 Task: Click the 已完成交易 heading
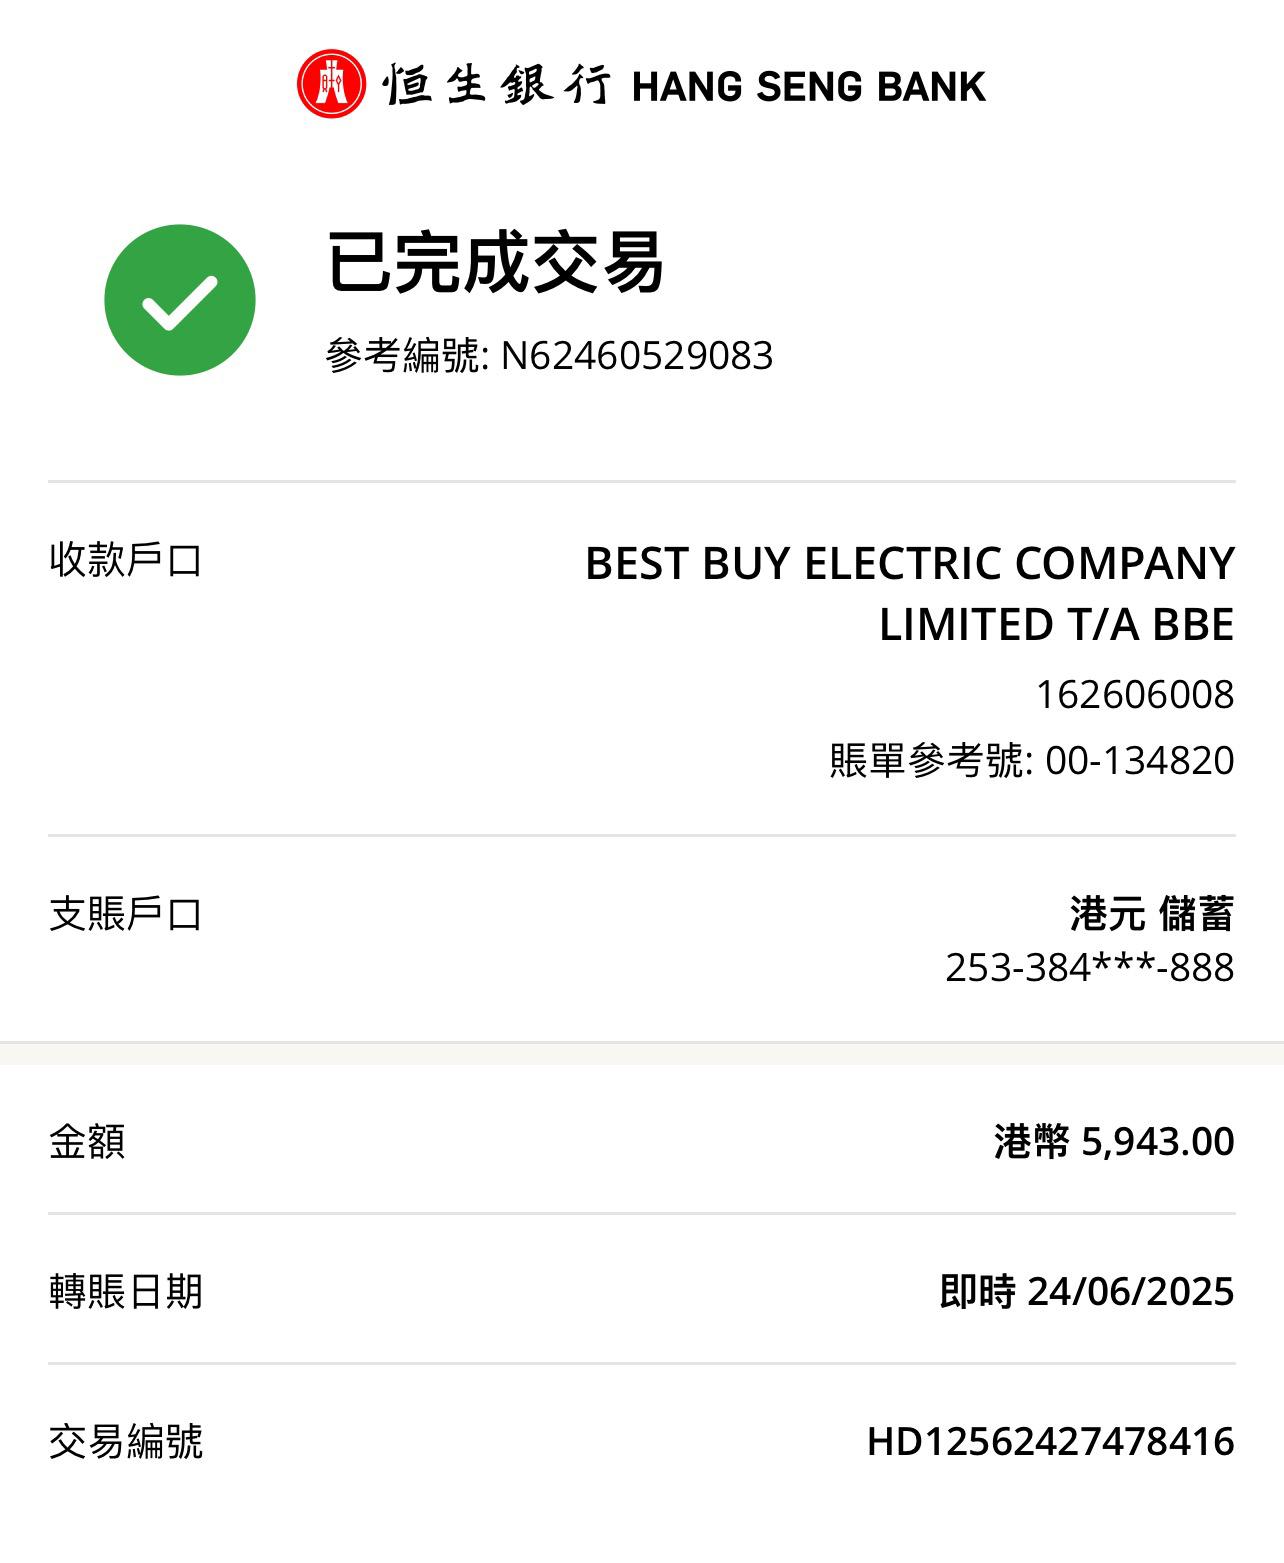point(495,262)
